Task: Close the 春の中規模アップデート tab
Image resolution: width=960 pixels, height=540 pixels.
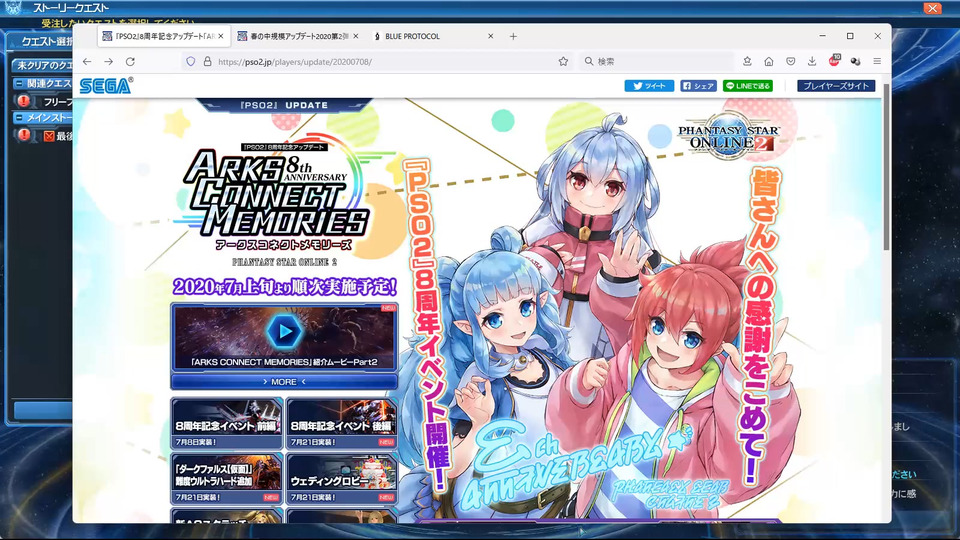Action: [356, 36]
